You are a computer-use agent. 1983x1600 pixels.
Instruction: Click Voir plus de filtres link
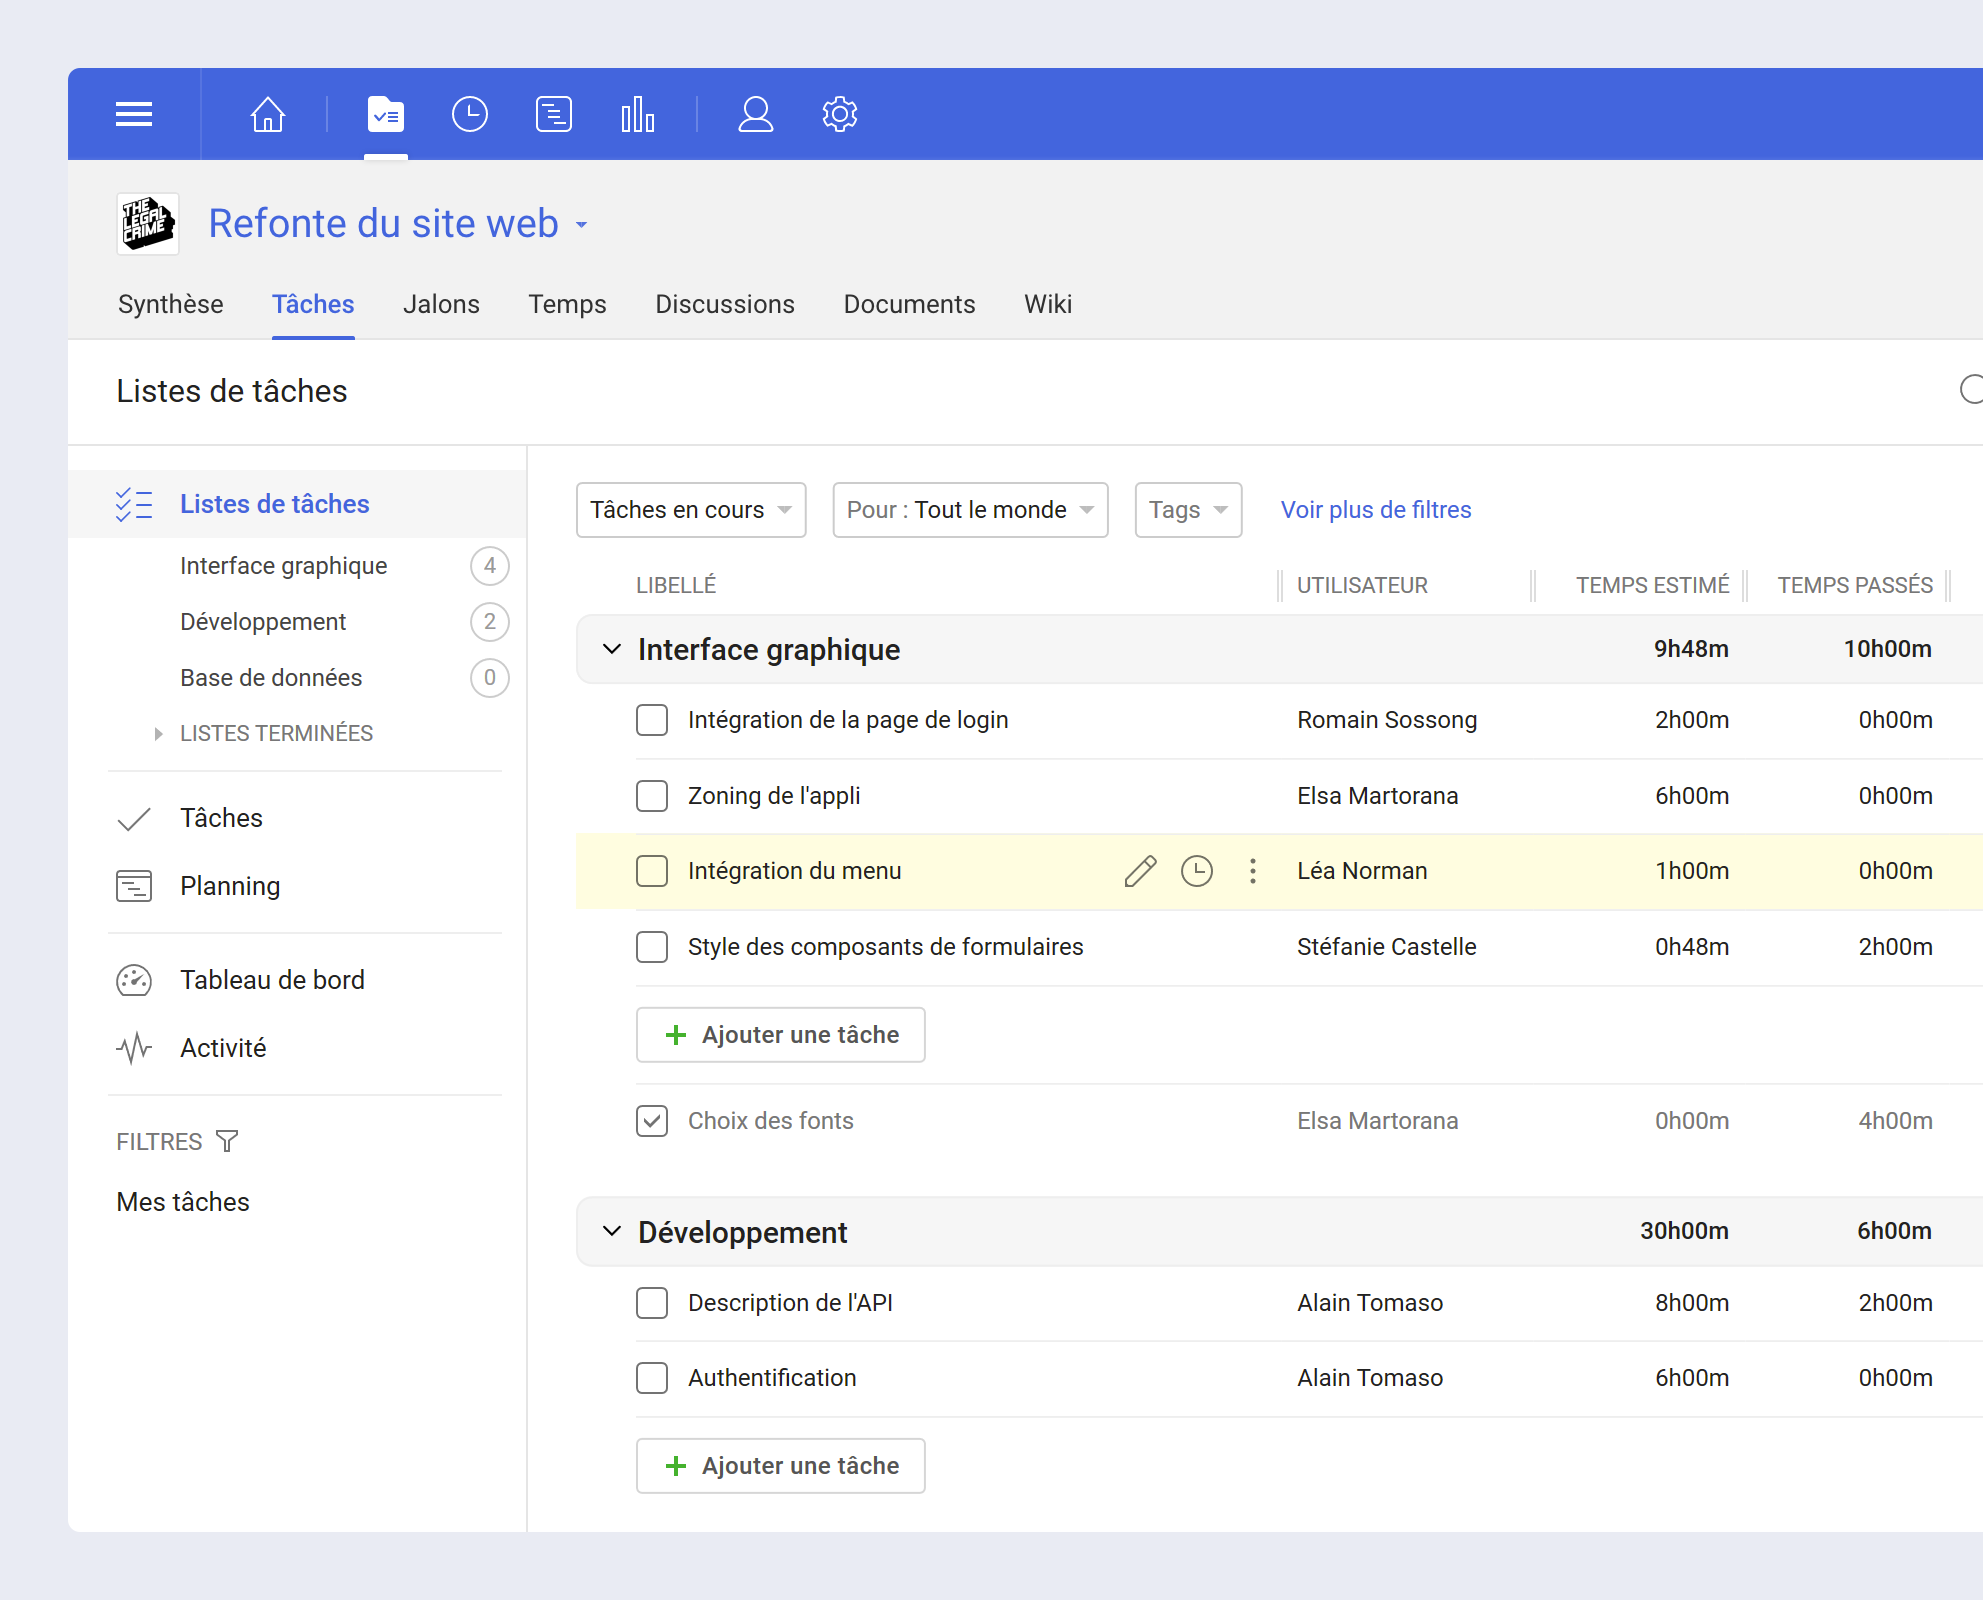[x=1376, y=510]
